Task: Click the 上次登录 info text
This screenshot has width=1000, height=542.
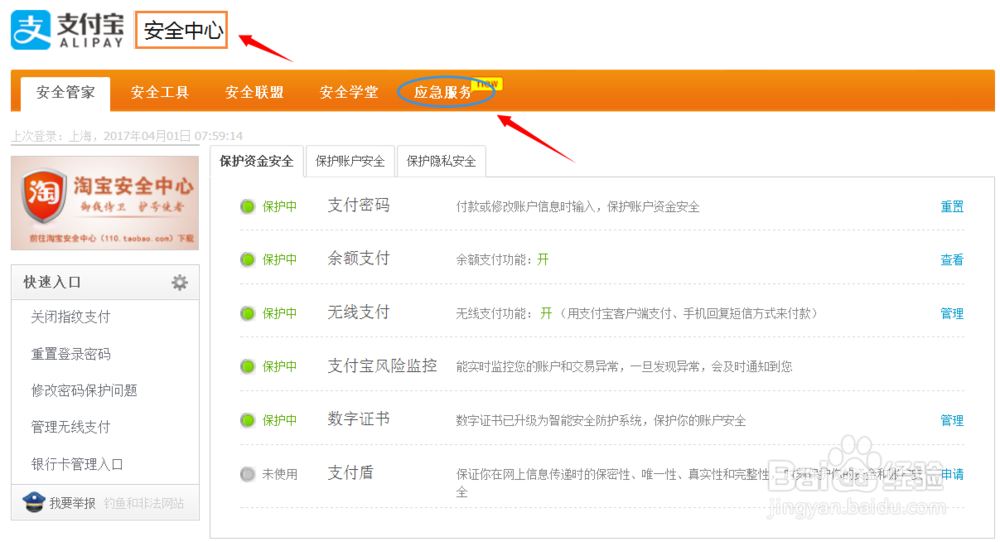Action: [x=127, y=136]
